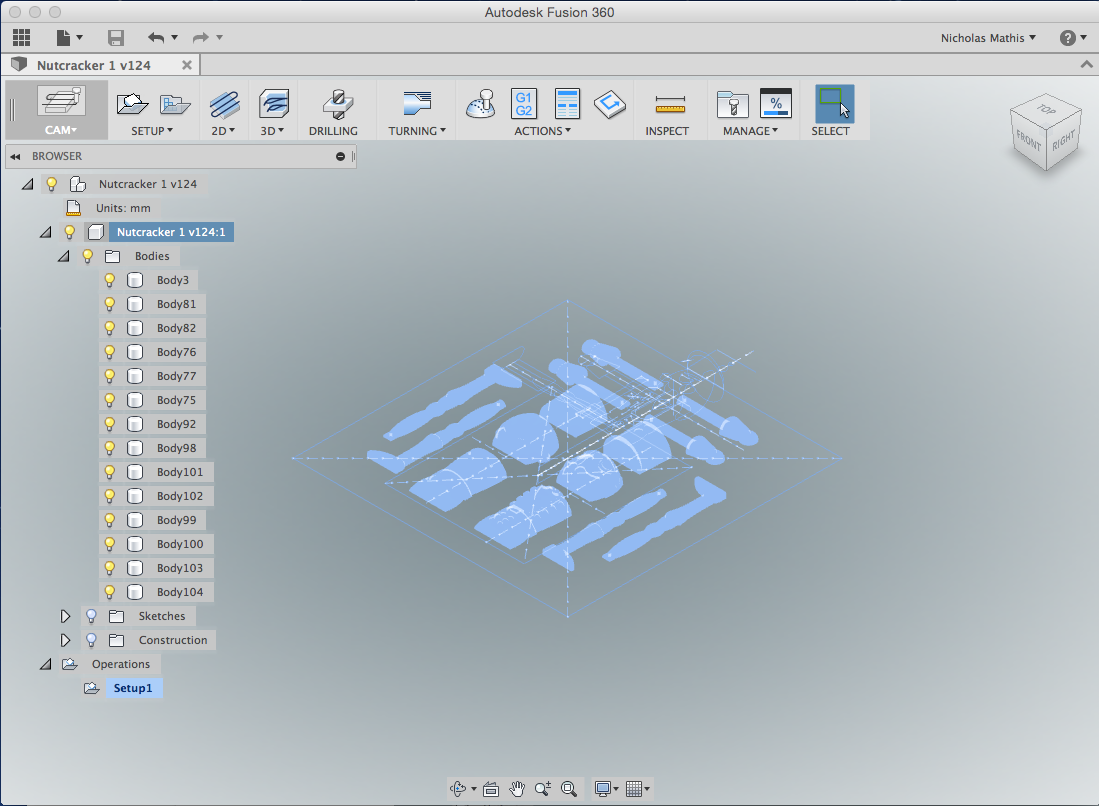Click the New Folder icon in Setup
Image resolution: width=1099 pixels, height=806 pixels.
coord(175,104)
